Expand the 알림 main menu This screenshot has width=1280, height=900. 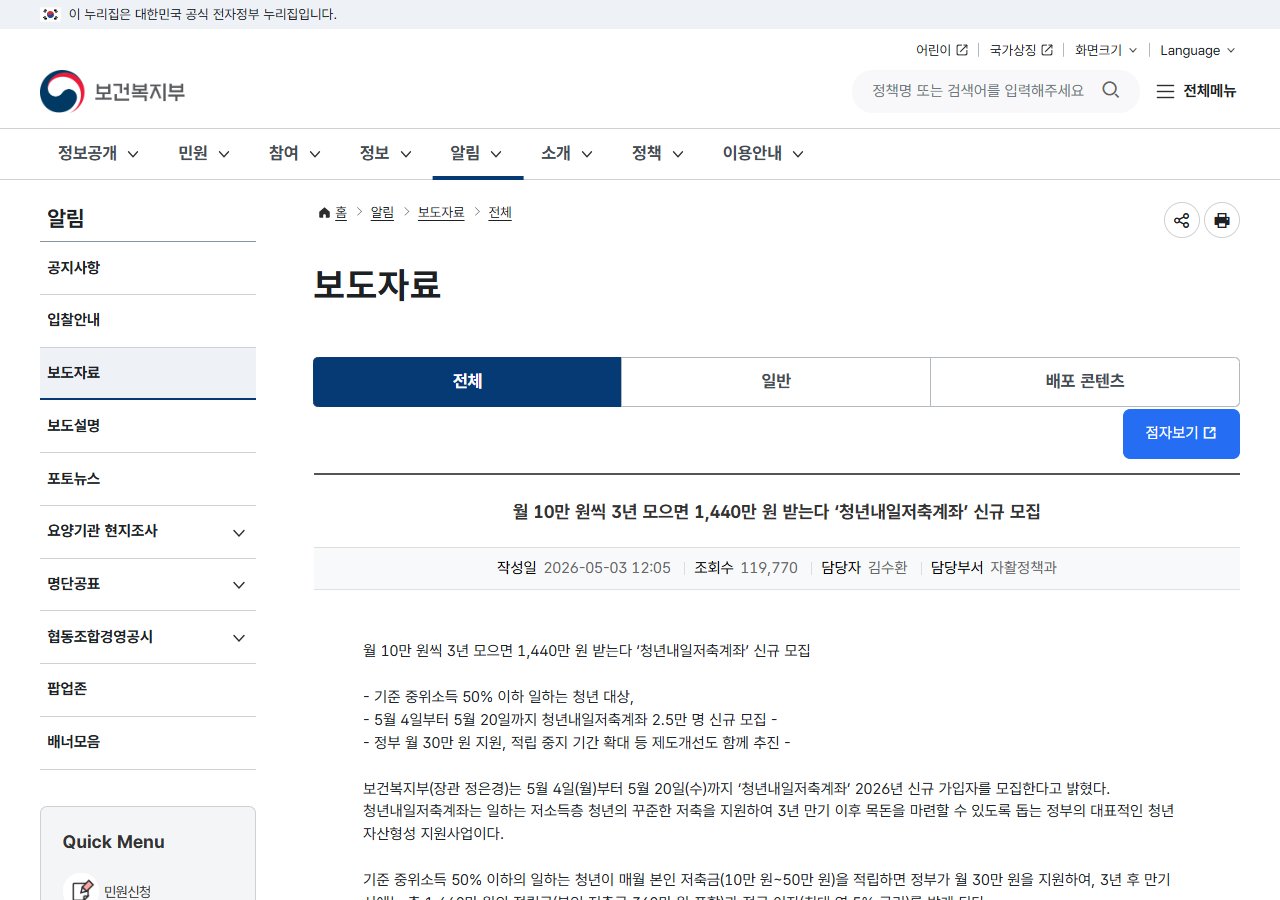[x=476, y=153]
